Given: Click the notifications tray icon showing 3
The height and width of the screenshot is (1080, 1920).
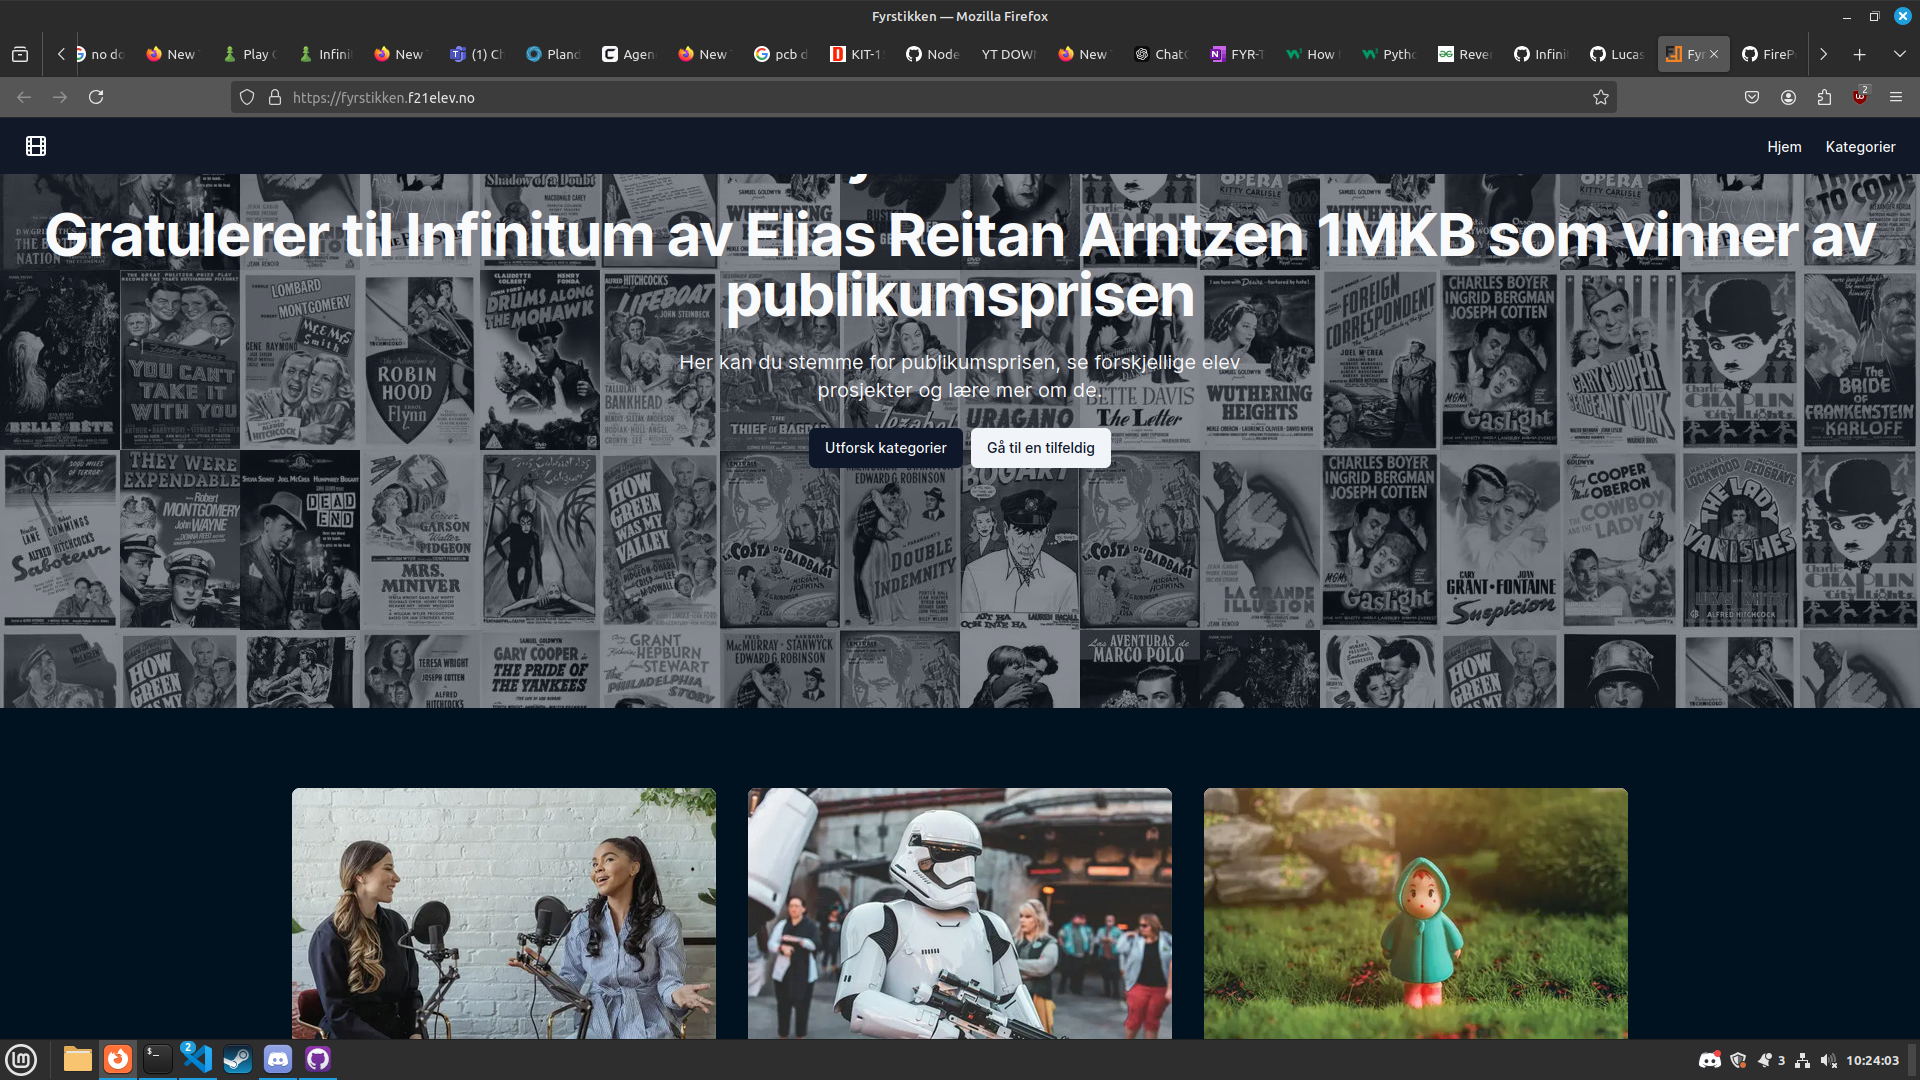Looking at the screenshot, I should [1771, 1060].
